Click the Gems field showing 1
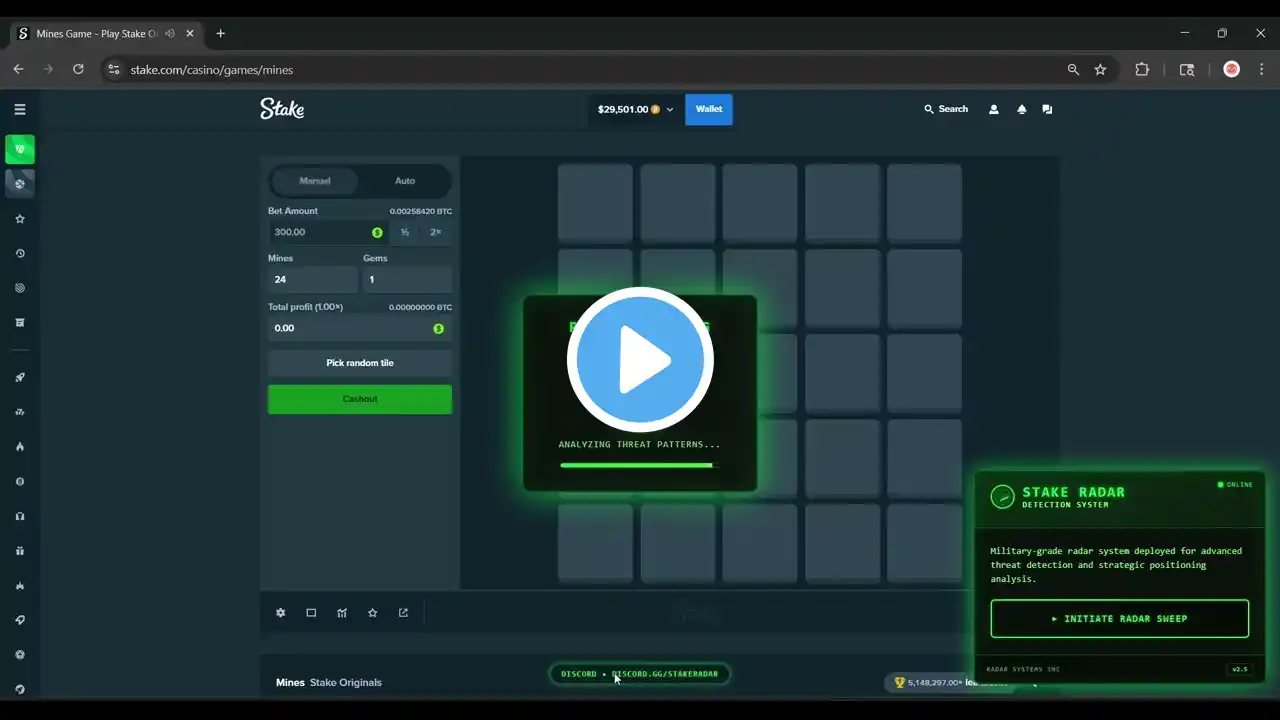 coord(407,279)
